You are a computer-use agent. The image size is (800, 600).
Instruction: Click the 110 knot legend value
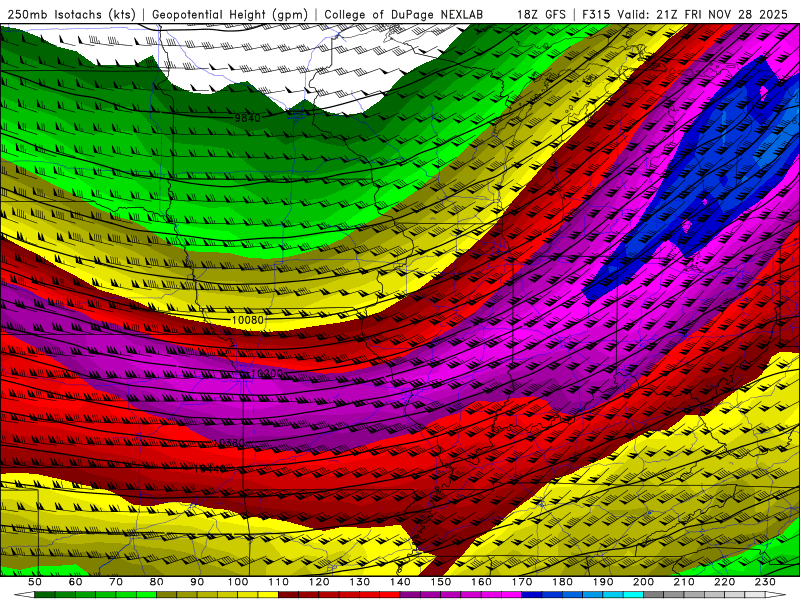pyautogui.click(x=278, y=582)
